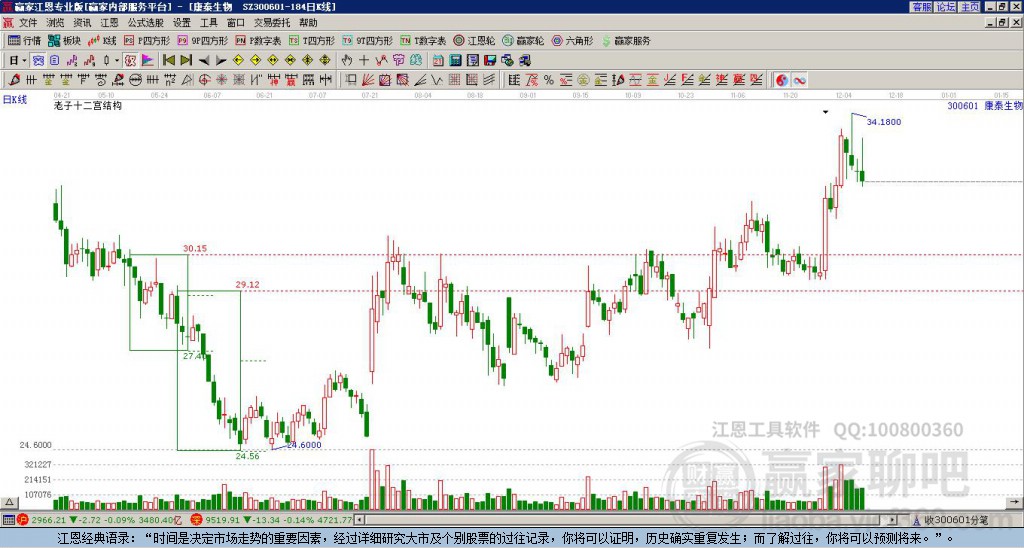Screen dimensions: 1024x548
Task: Open the 客服 customer service link
Action: point(921,7)
